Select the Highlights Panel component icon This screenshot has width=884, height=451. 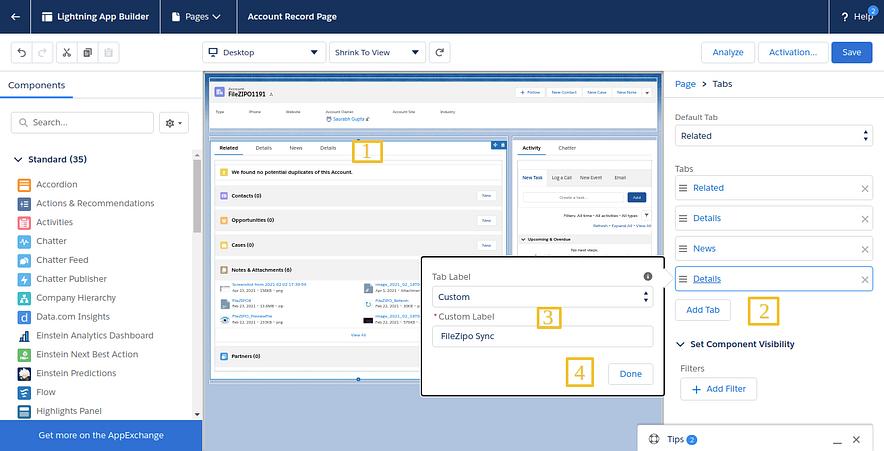click(24, 412)
